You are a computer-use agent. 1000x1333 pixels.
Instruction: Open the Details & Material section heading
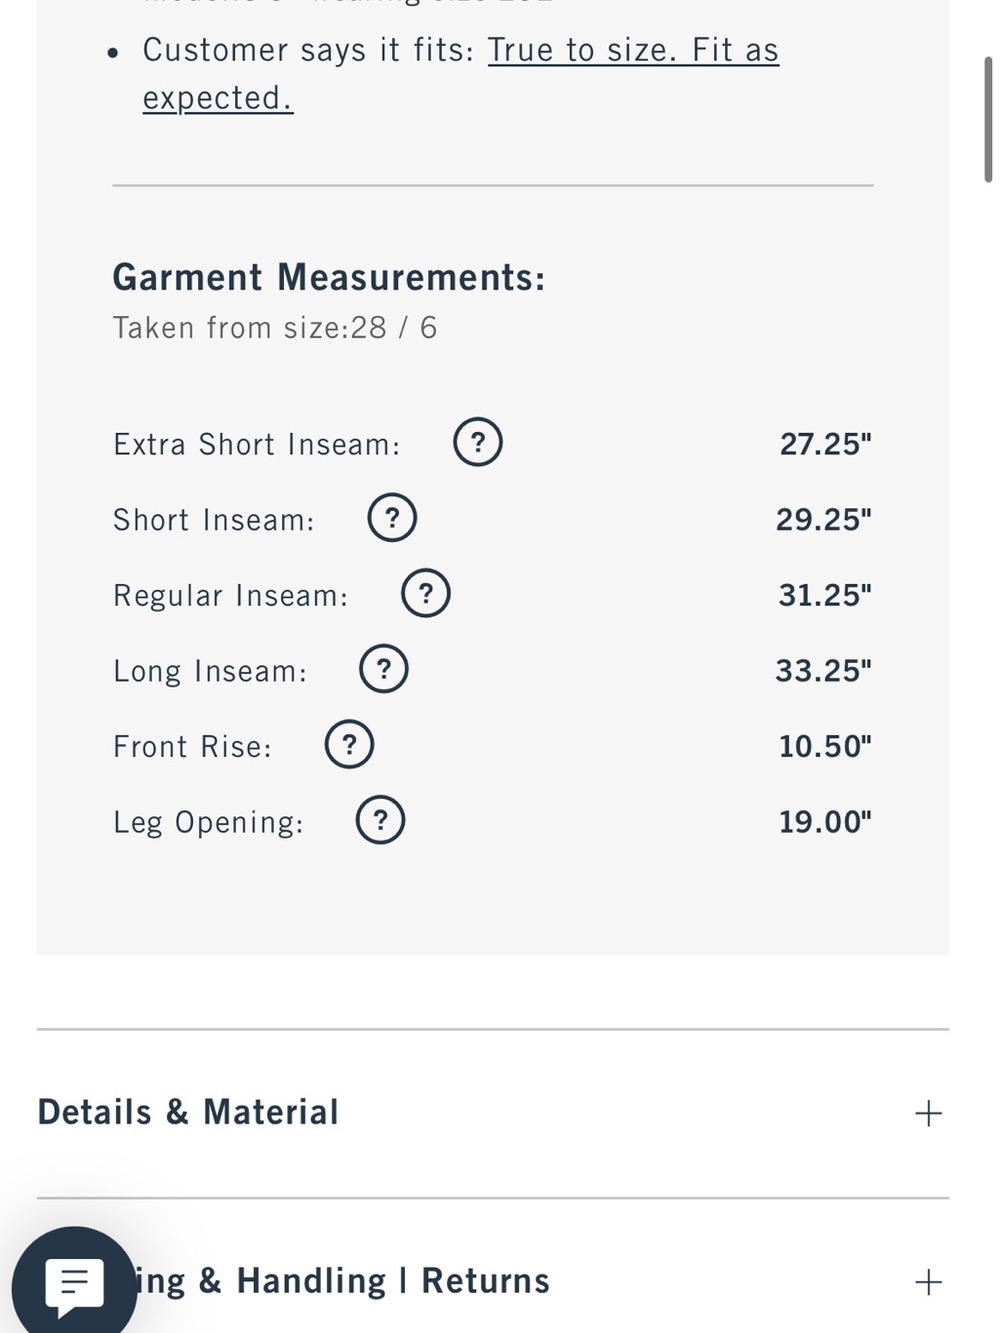pyautogui.click(x=188, y=1112)
